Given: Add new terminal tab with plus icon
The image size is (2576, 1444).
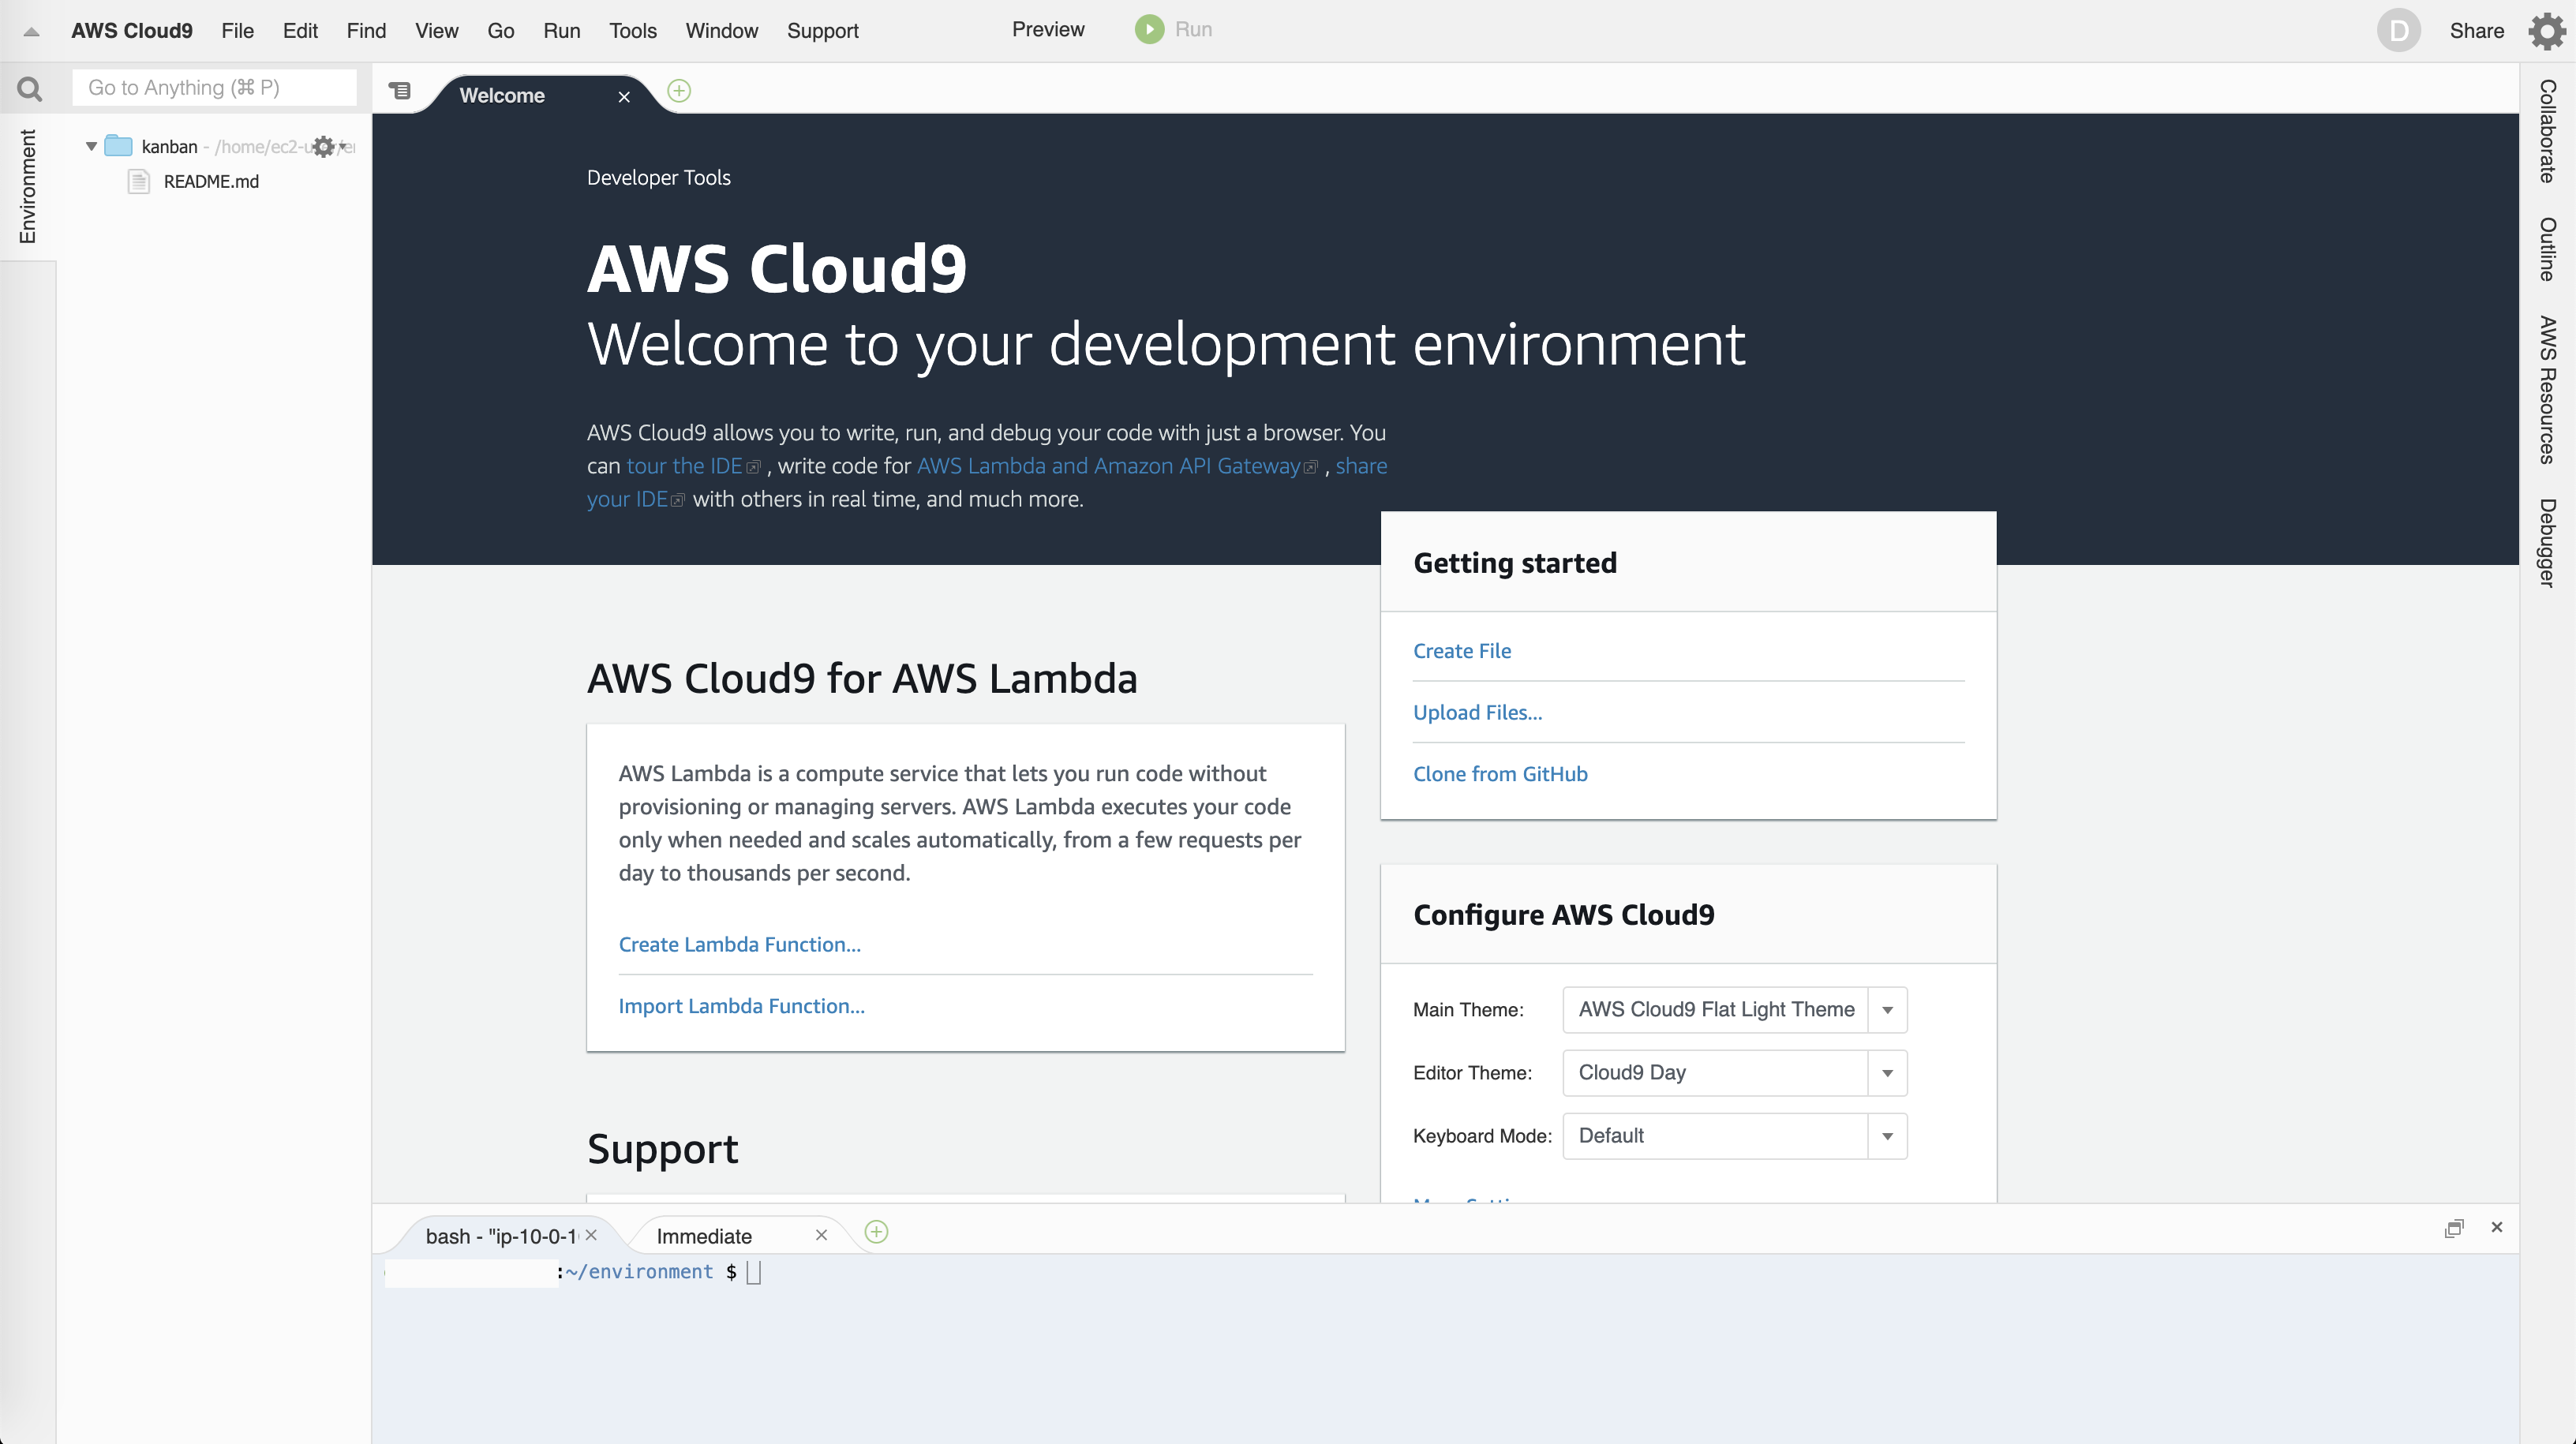Looking at the screenshot, I should click(x=876, y=1232).
